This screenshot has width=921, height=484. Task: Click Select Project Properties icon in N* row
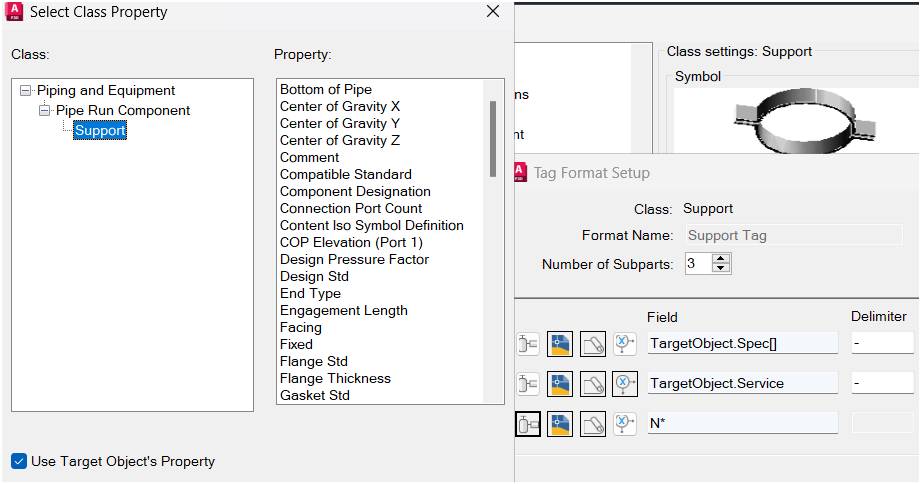point(593,424)
